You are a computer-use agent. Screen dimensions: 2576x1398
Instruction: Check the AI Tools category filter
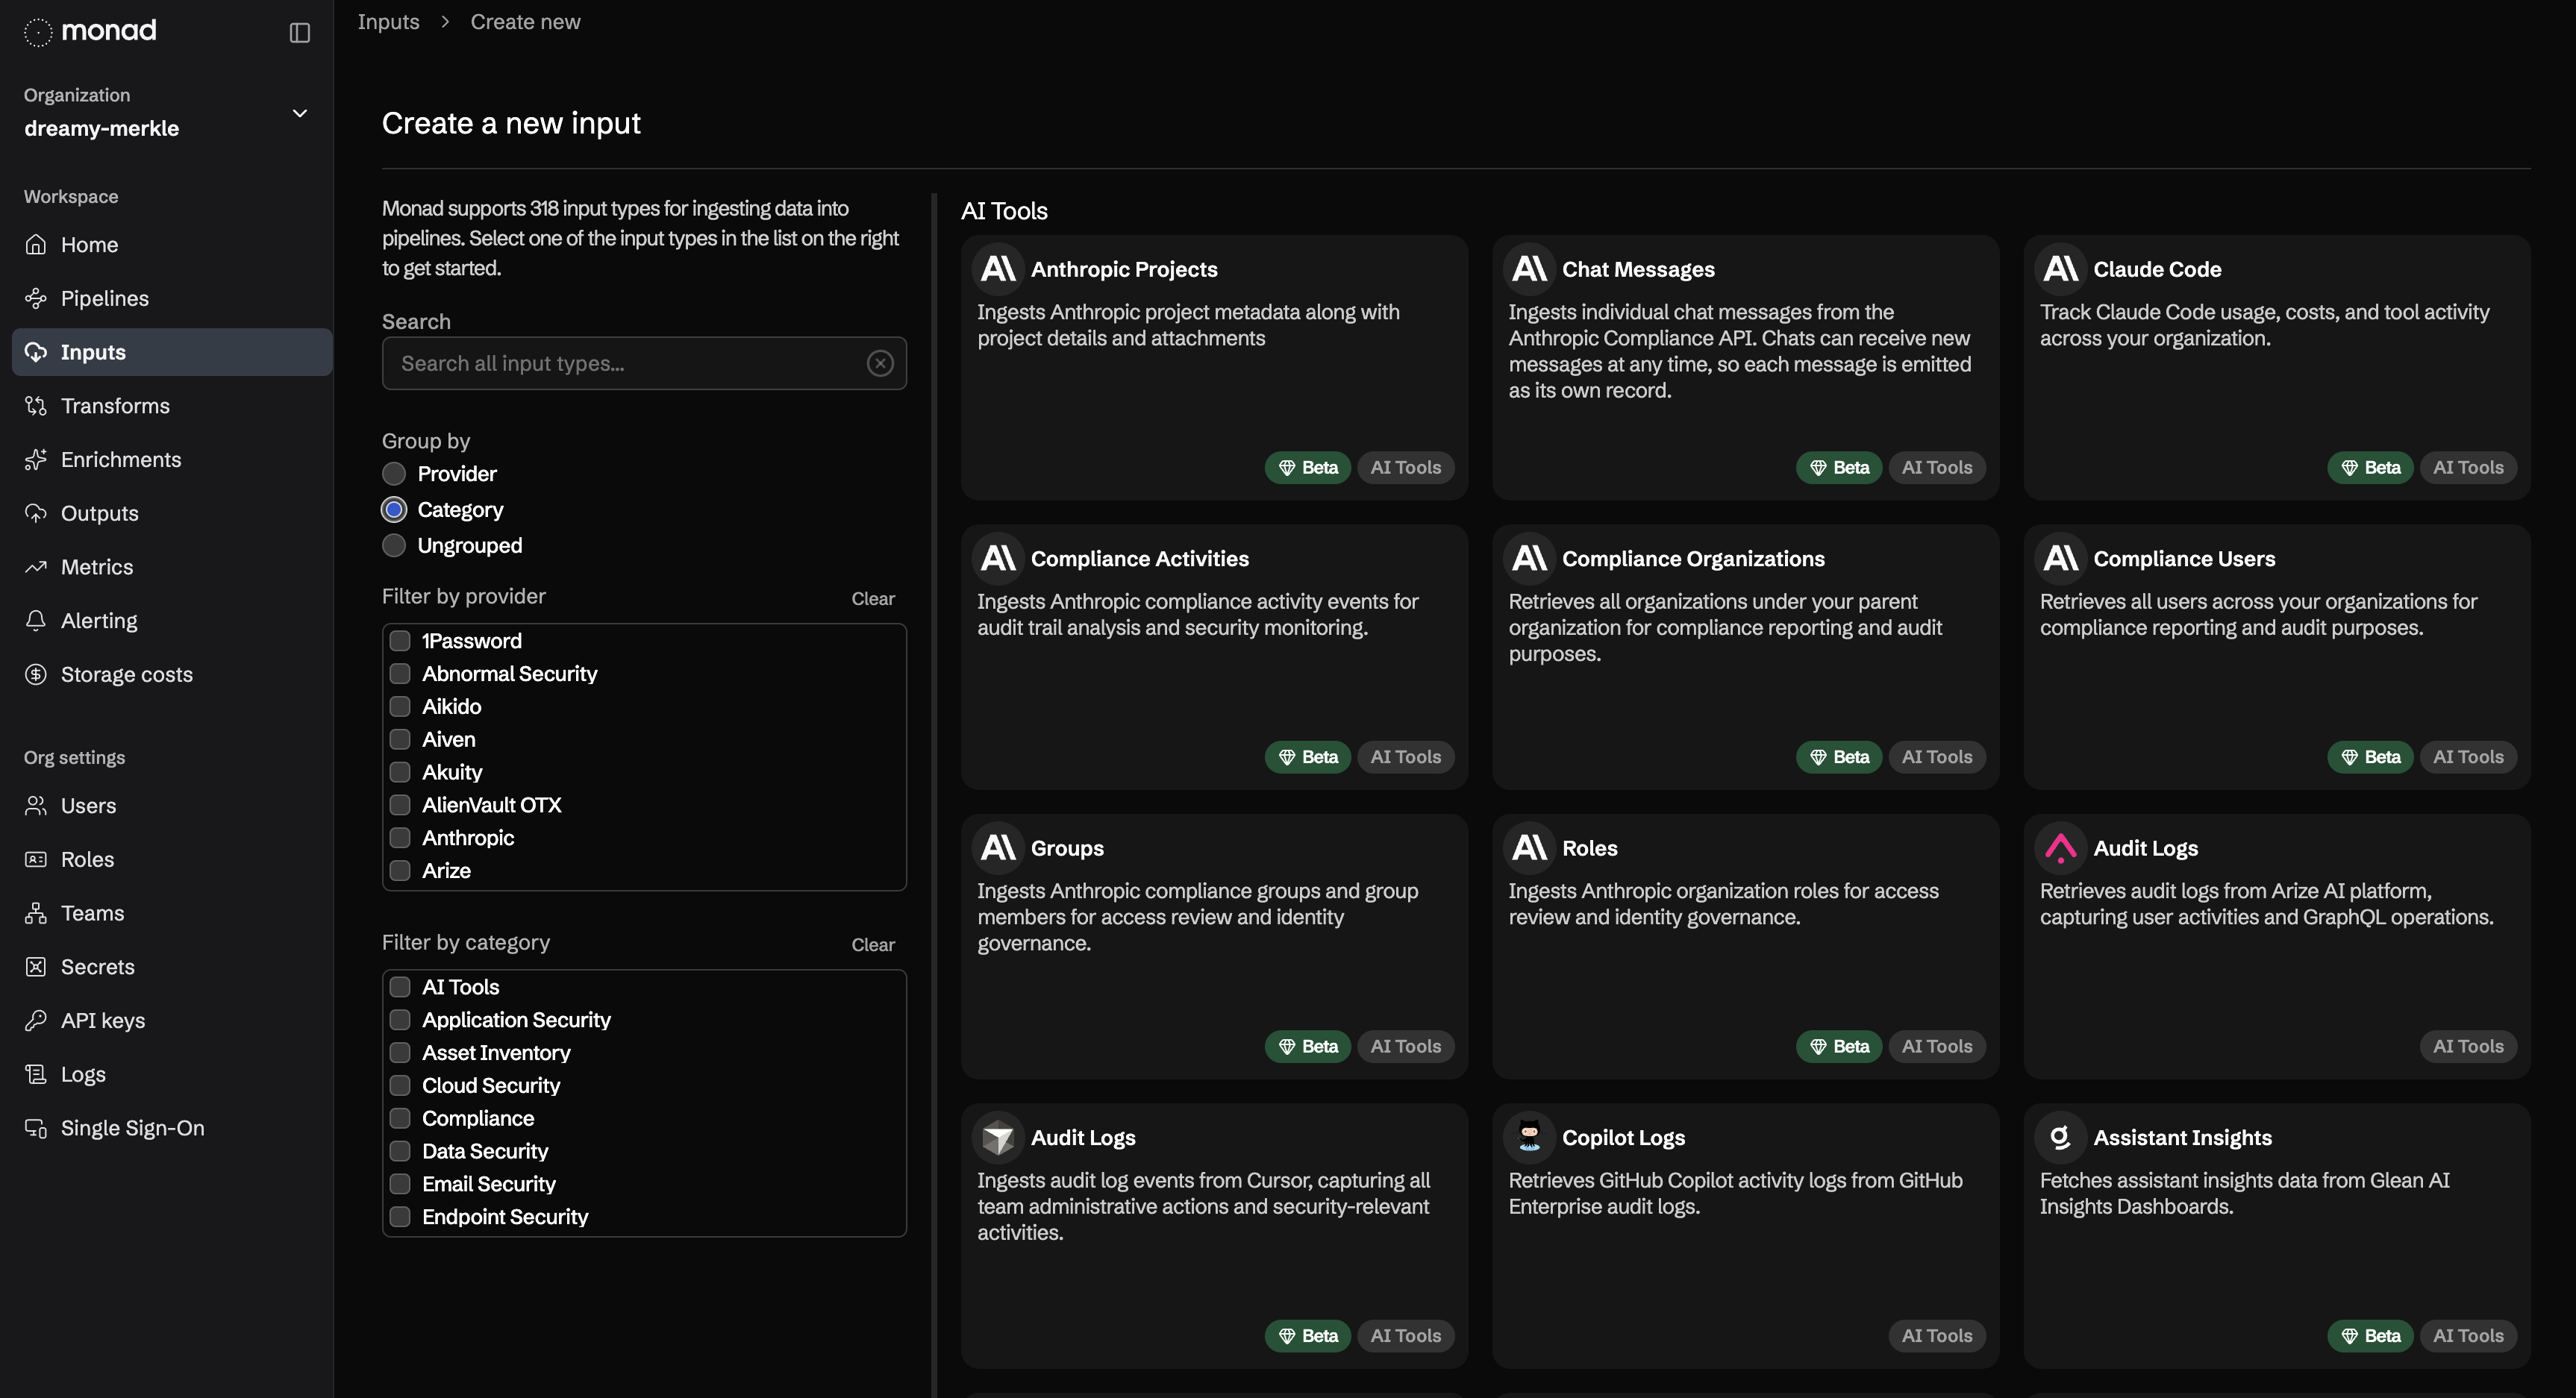(x=400, y=986)
